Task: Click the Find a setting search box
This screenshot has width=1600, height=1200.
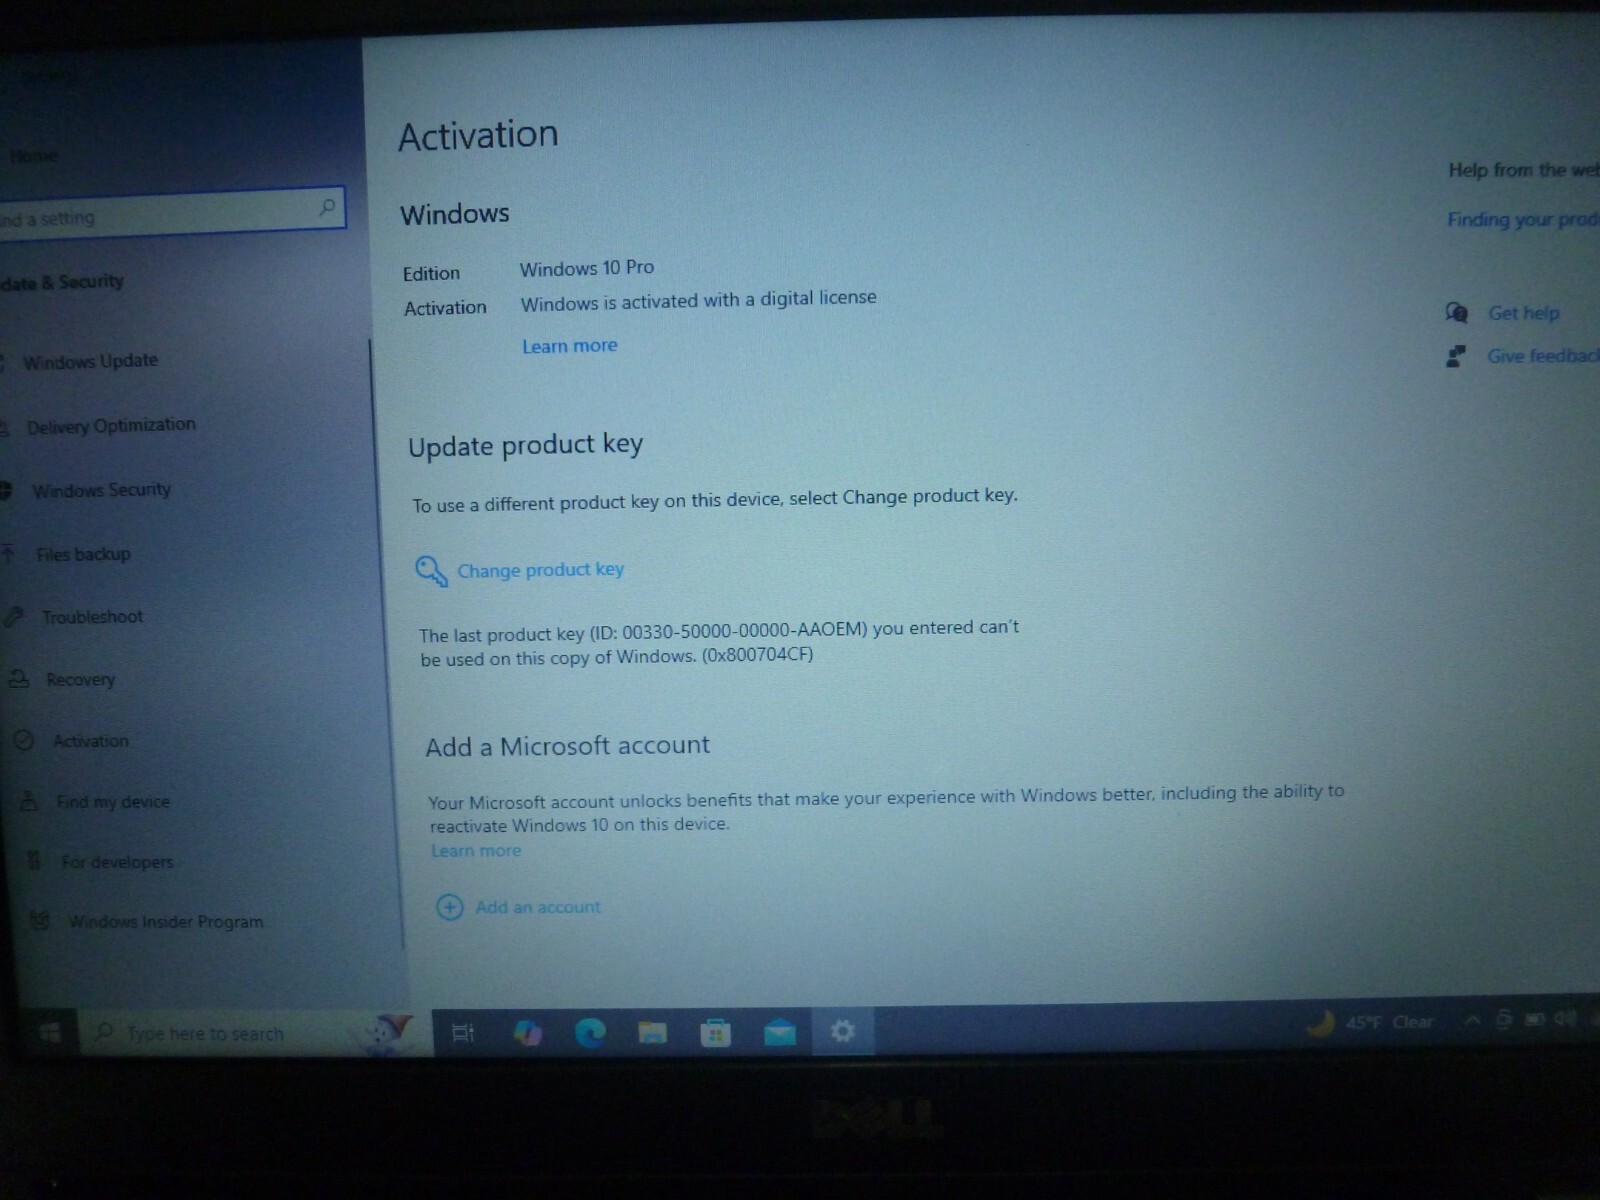Action: click(x=172, y=212)
